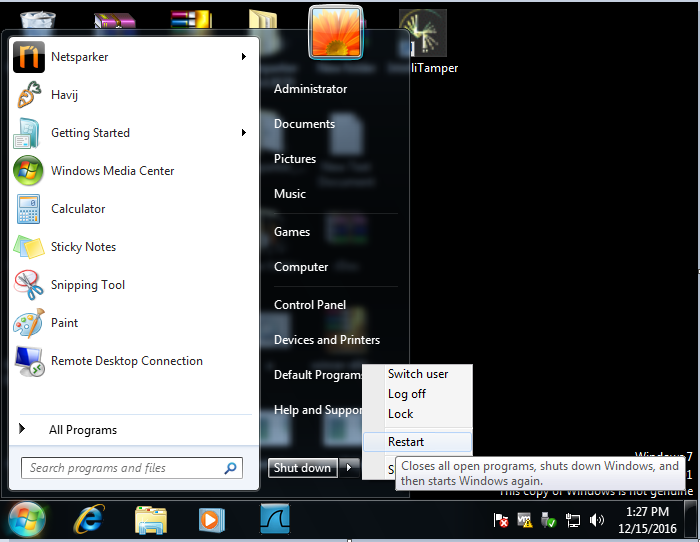Click the Shut down button
Screen dimensions: 700x542
pyautogui.click(x=303, y=468)
